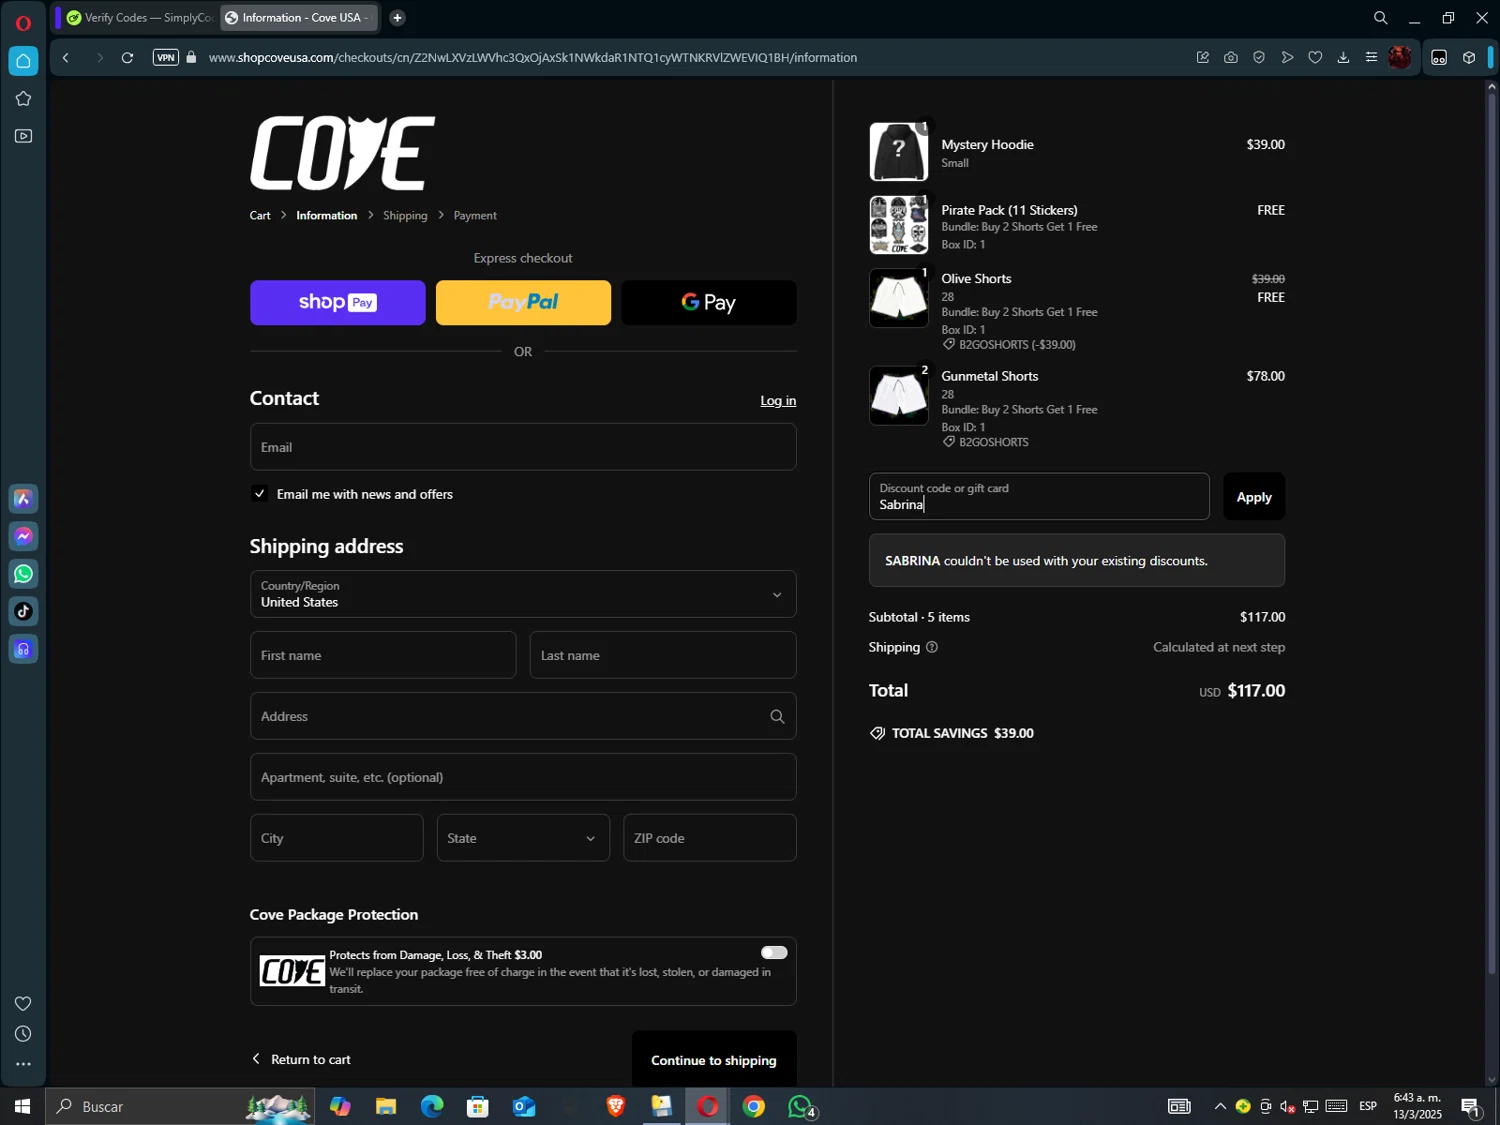1500x1125 pixels.
Task: Click the Pirate Pack stickers thumbnail
Action: click(x=899, y=224)
